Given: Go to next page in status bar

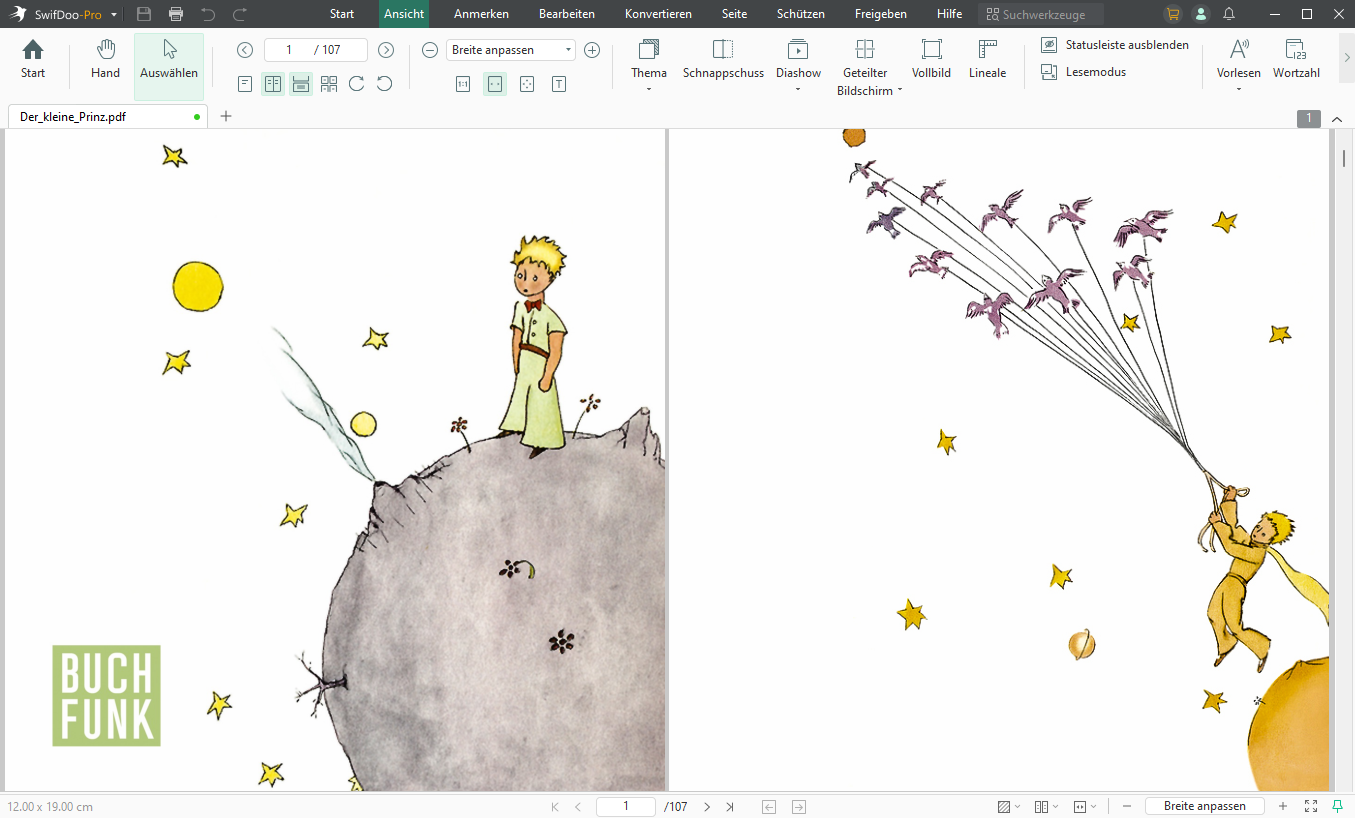Looking at the screenshot, I should pos(707,806).
